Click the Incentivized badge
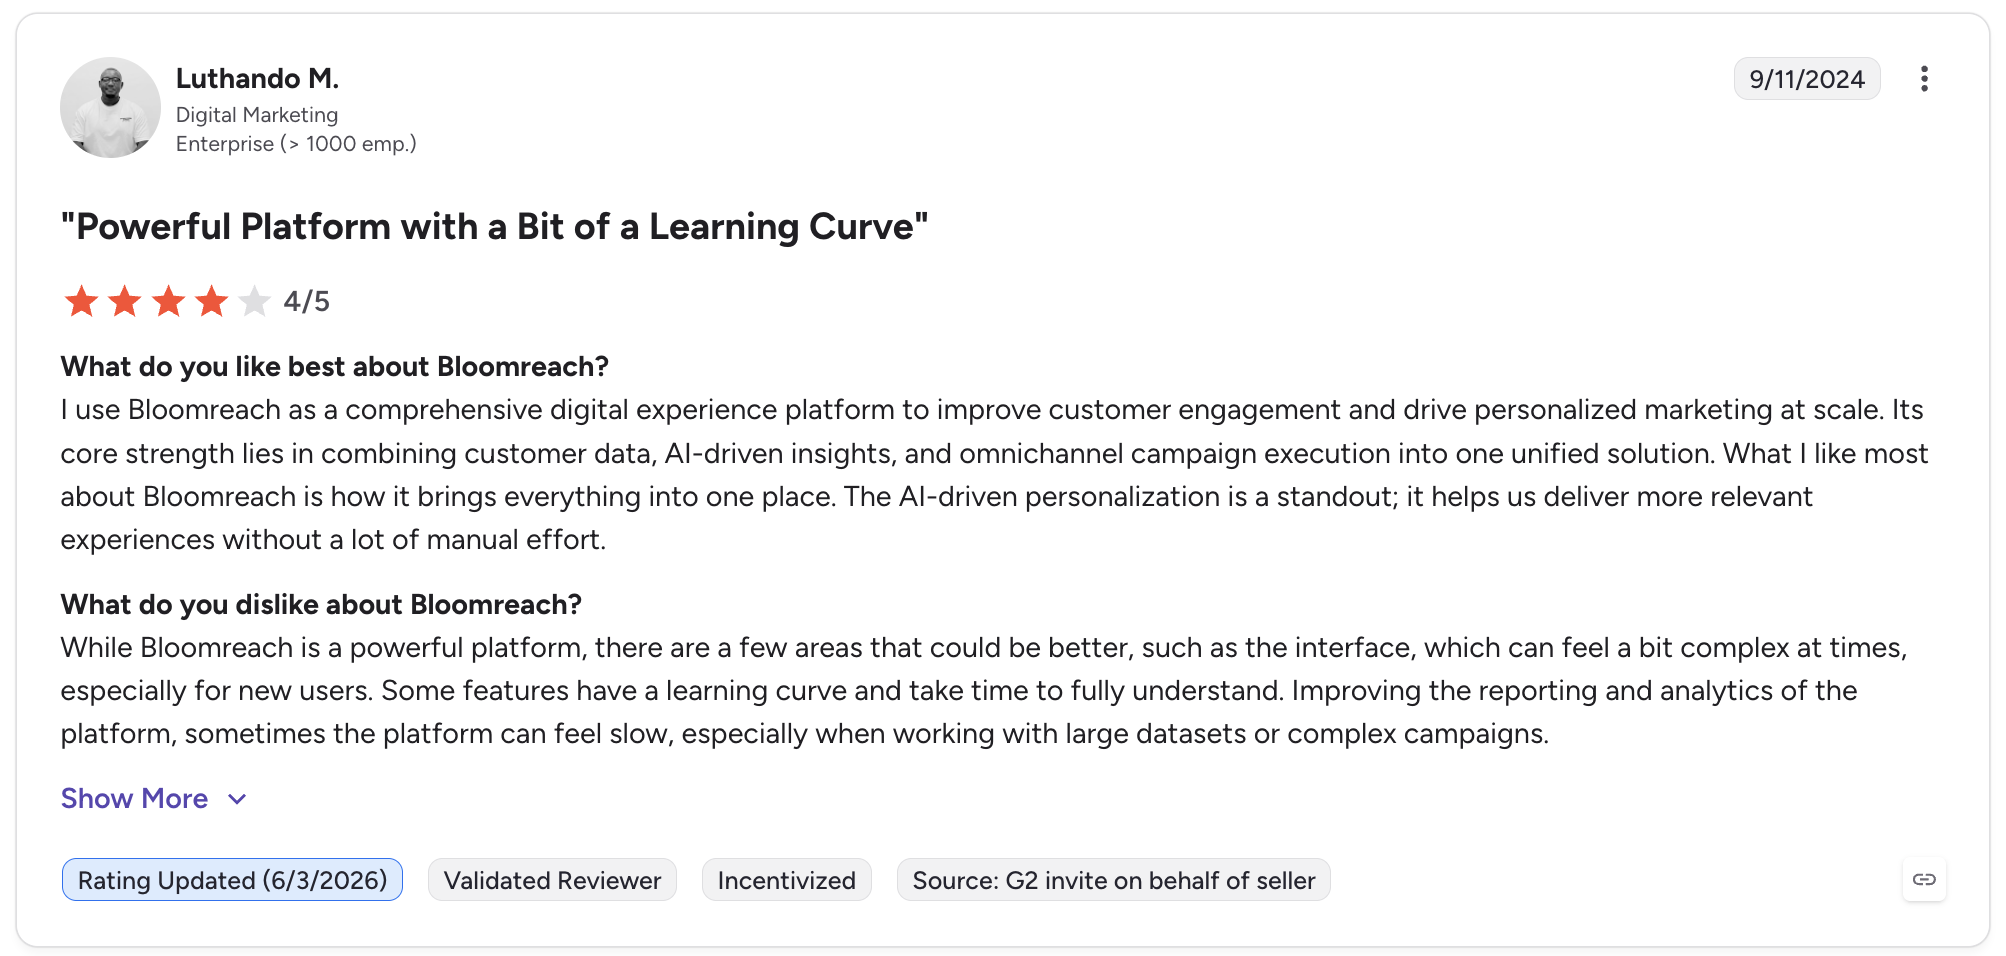This screenshot has height=956, width=2006. (x=786, y=880)
